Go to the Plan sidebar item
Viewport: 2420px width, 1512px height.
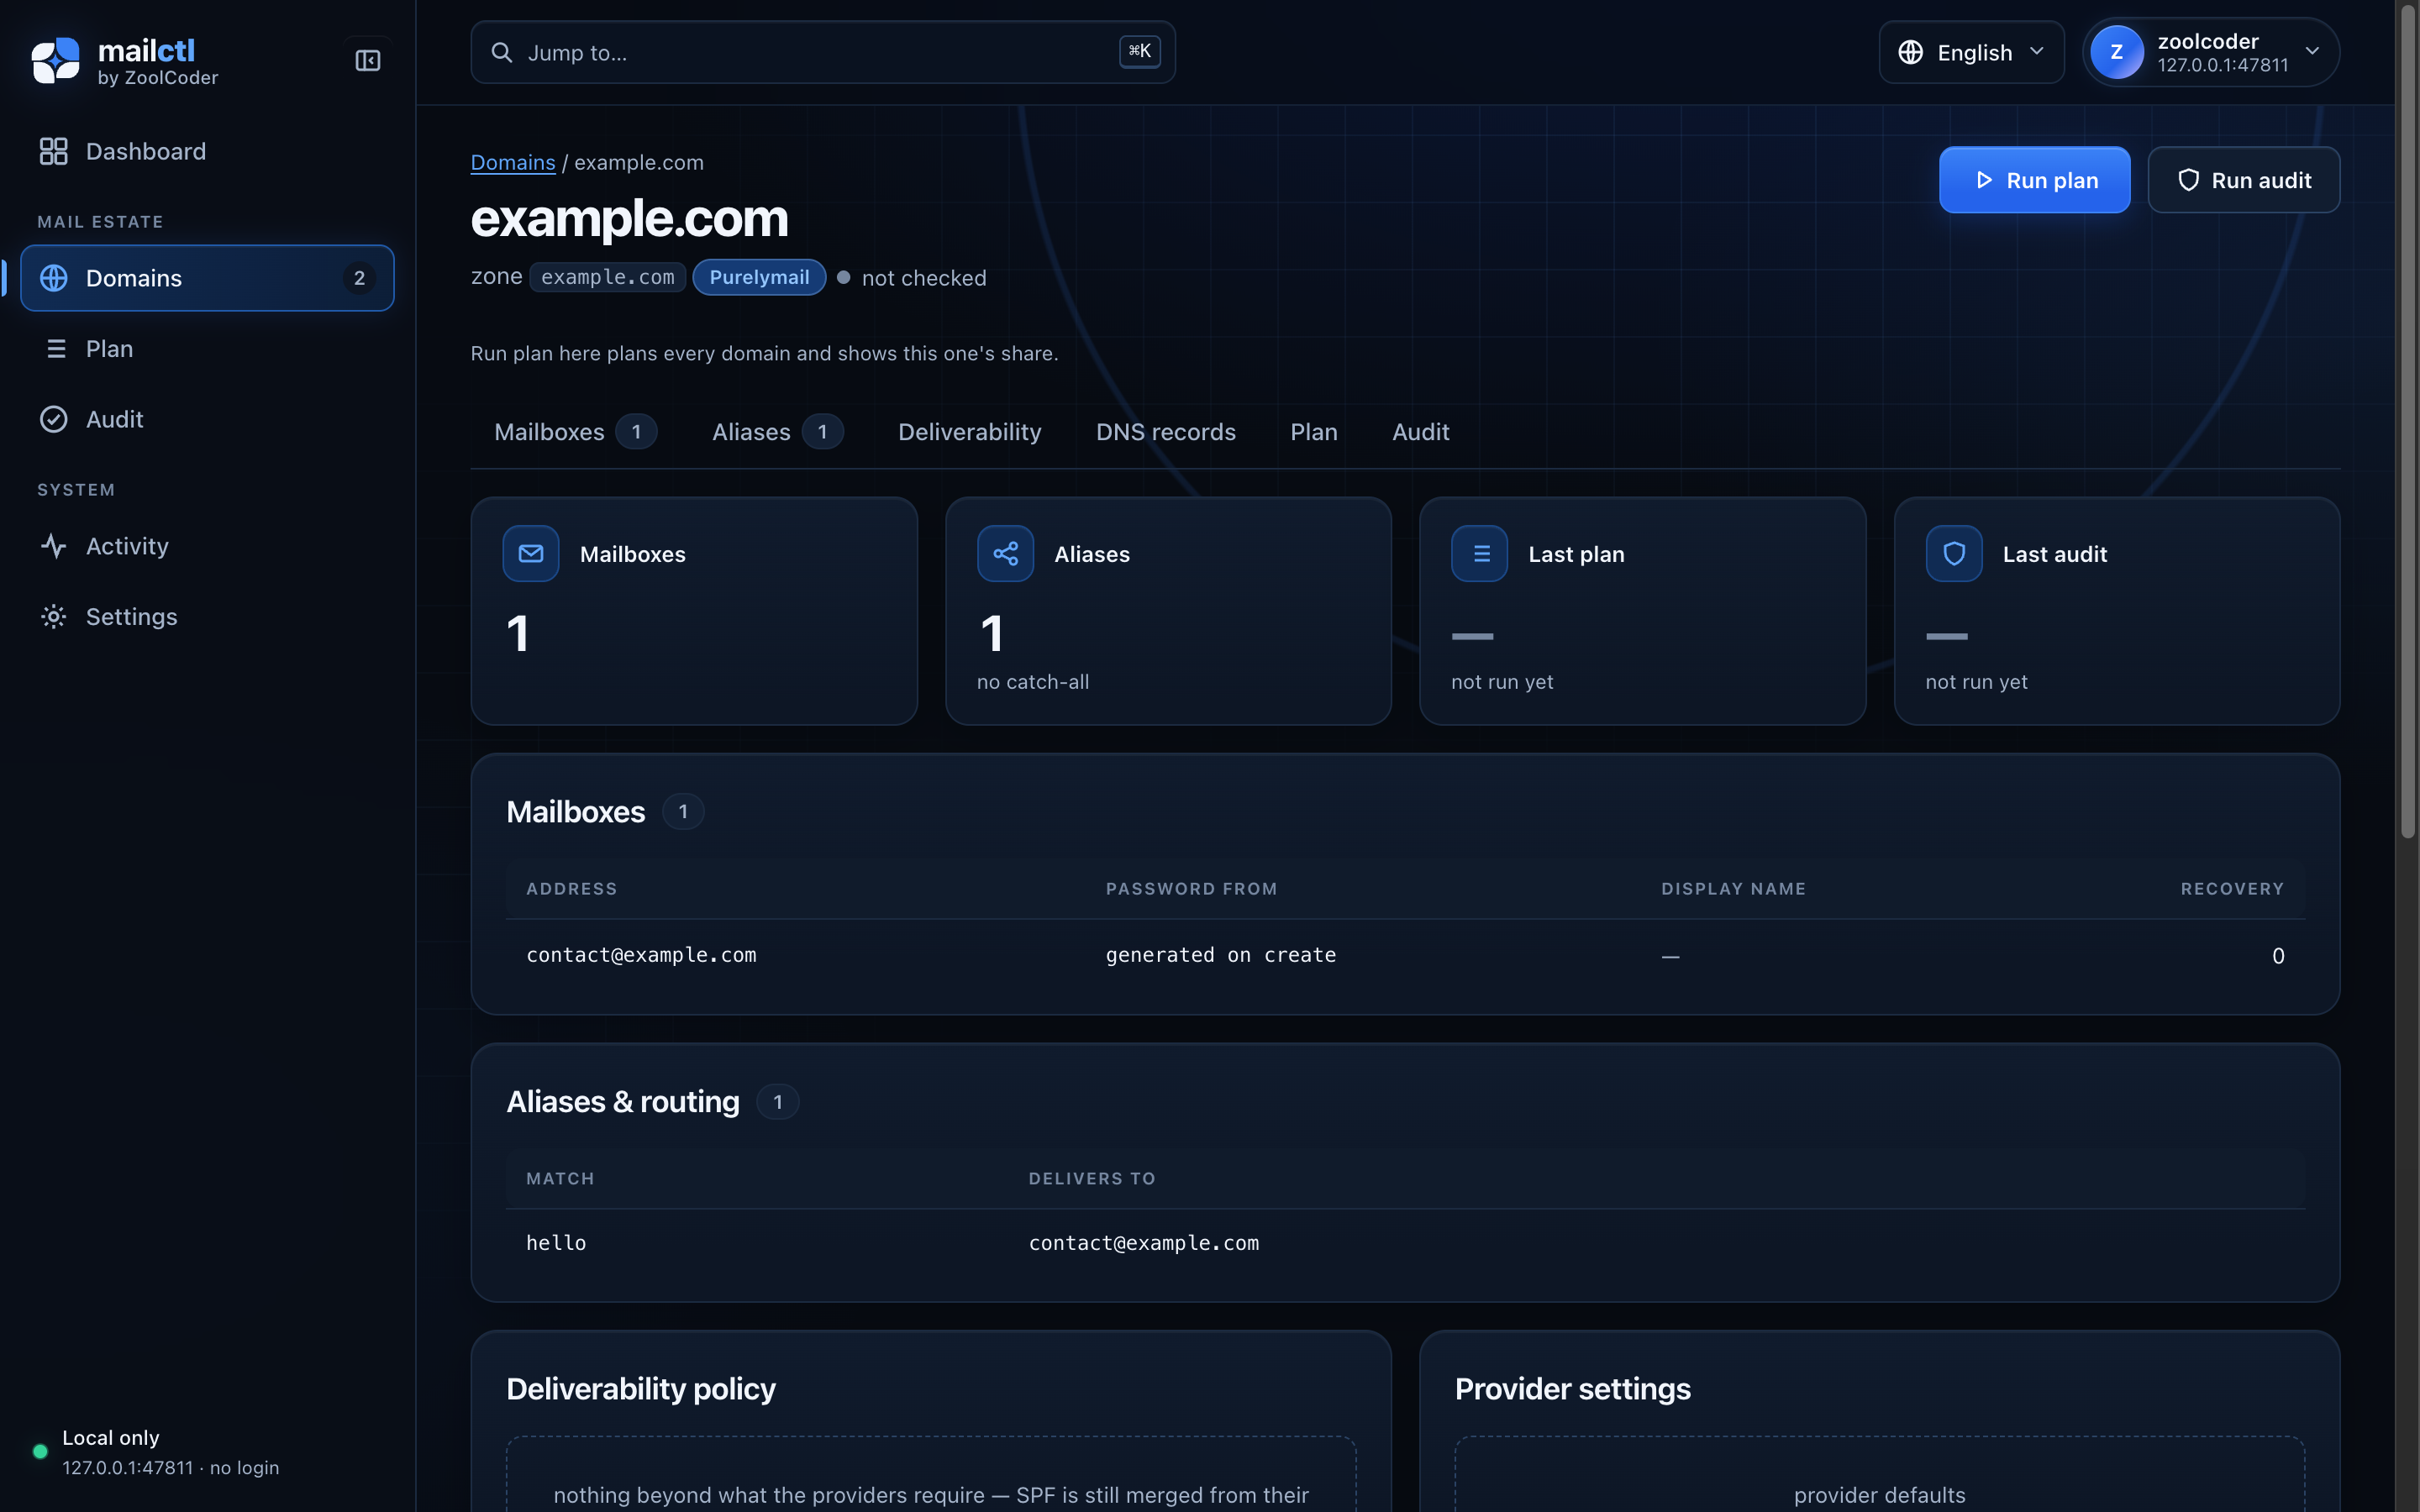click(207, 349)
